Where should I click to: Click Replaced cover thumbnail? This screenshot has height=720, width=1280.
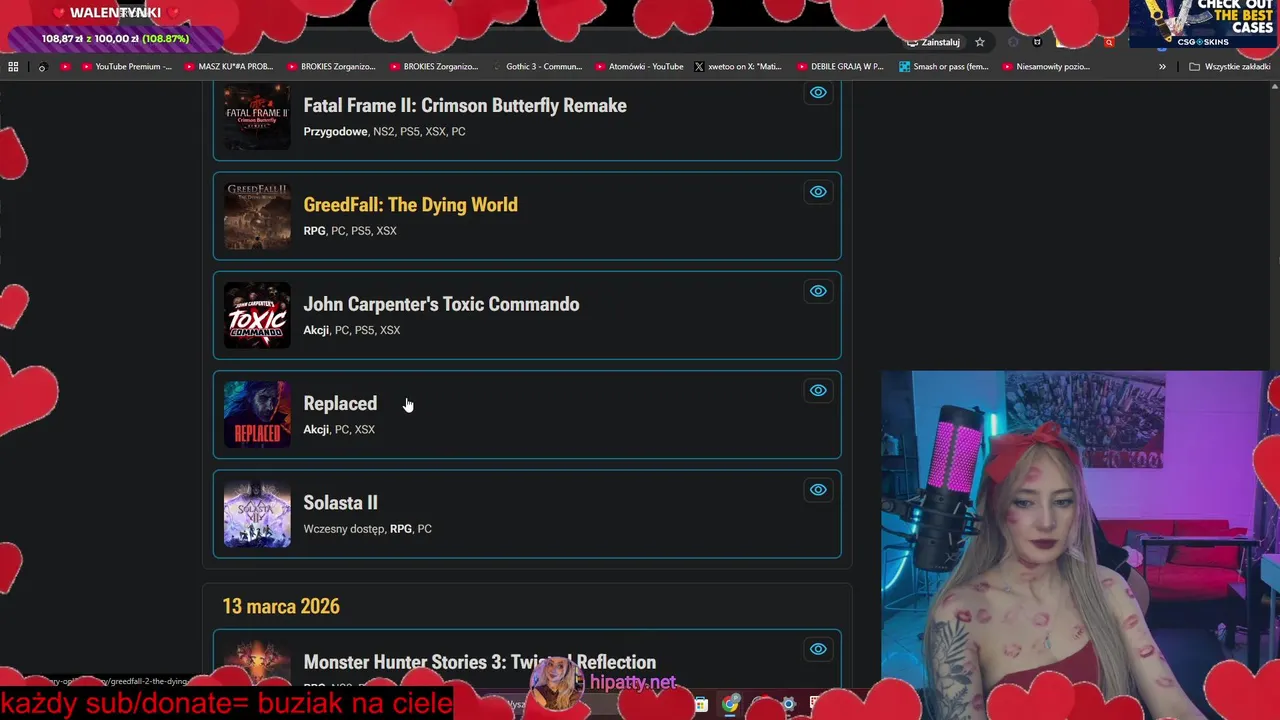pyautogui.click(x=257, y=414)
